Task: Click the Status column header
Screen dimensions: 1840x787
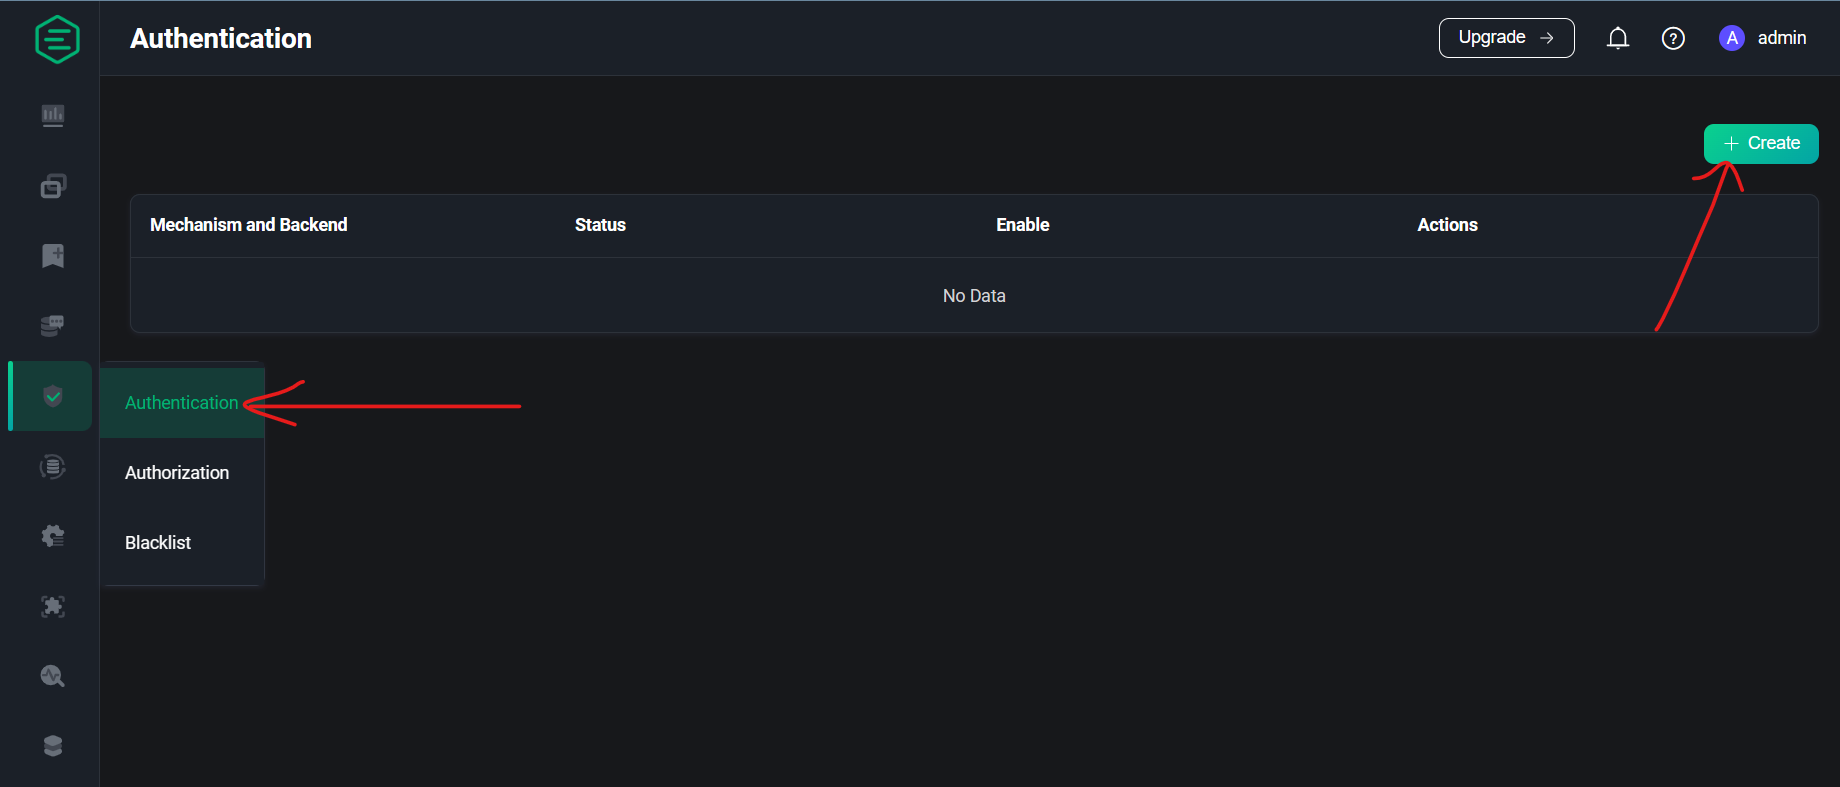Action: pyautogui.click(x=600, y=225)
